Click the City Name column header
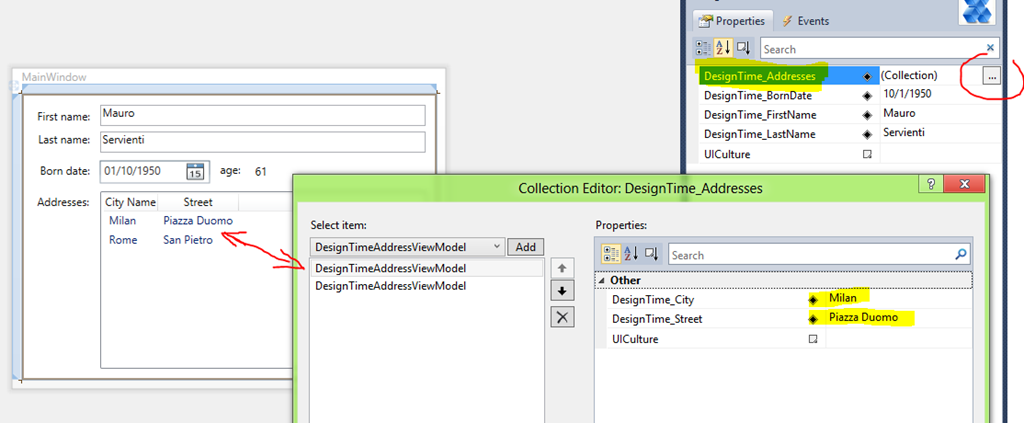1024x423 pixels. pyautogui.click(x=131, y=202)
